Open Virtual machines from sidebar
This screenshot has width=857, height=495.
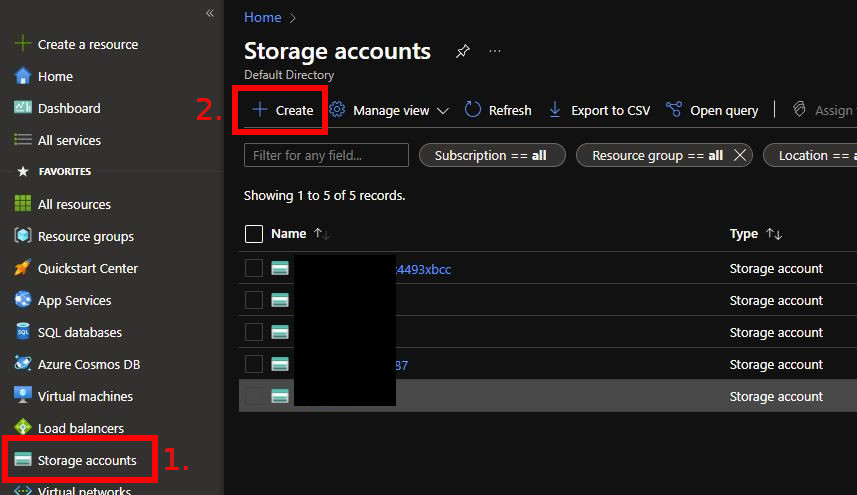(x=85, y=396)
